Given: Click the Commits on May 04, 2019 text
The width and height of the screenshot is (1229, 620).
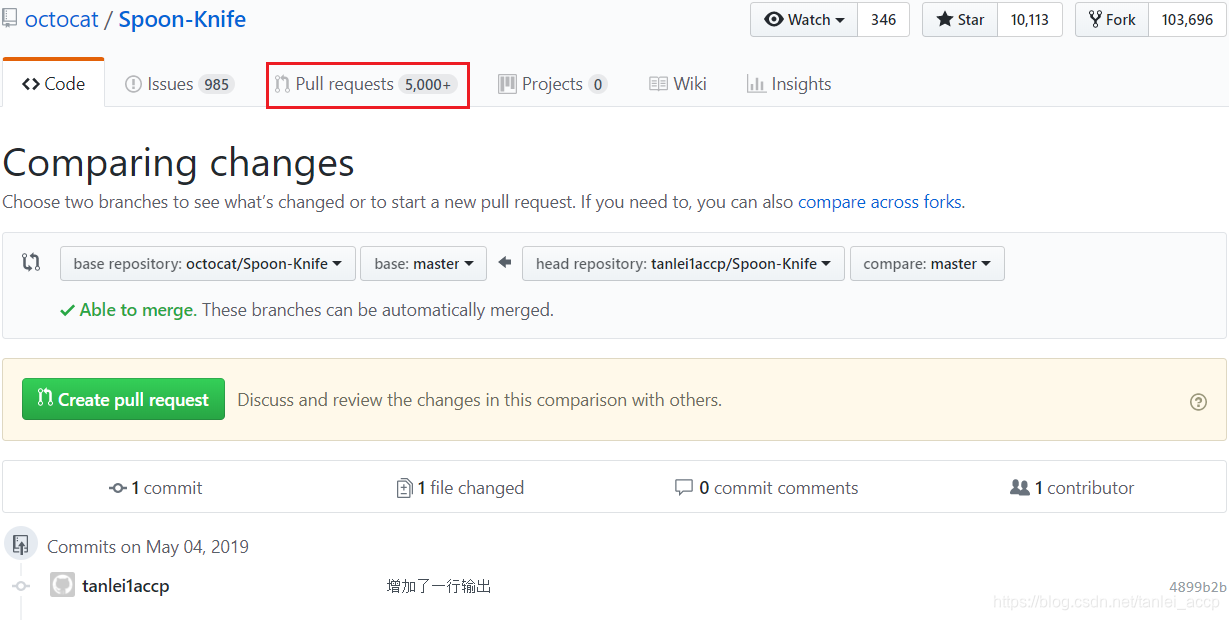Looking at the screenshot, I should click(148, 547).
